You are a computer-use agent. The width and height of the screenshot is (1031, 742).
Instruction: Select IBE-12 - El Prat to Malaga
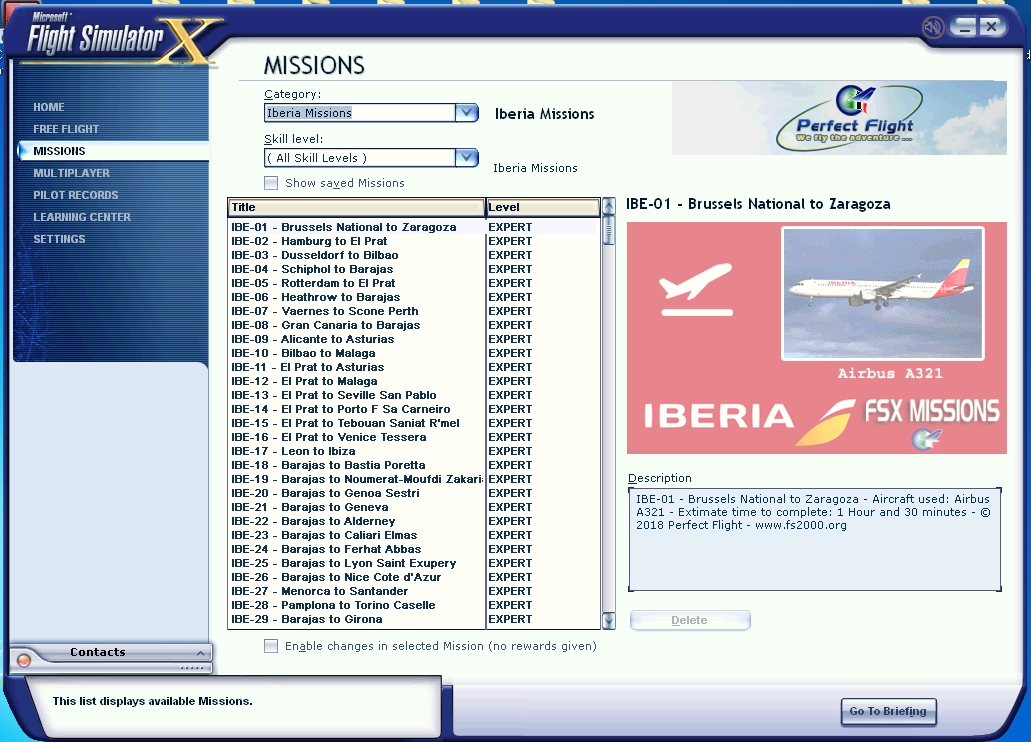(x=414, y=382)
